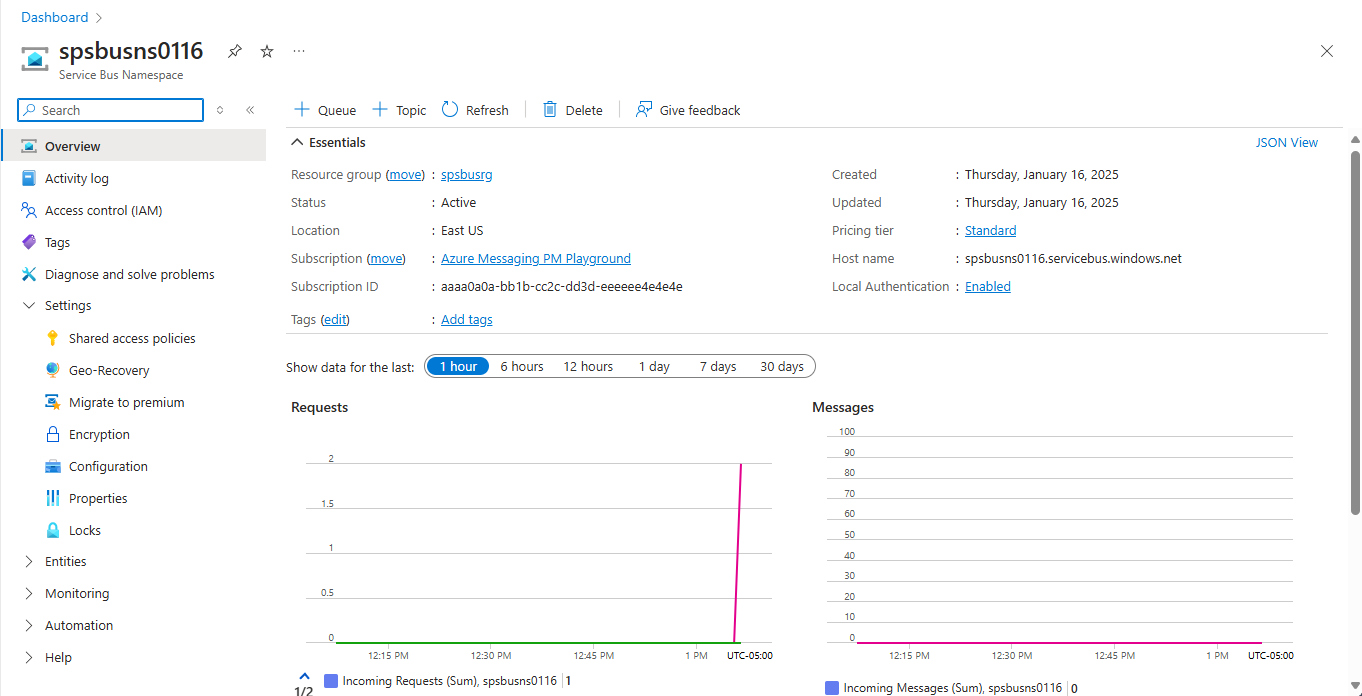Pin spsbusns0116 to the dashboard
1362x696 pixels.
tap(234, 50)
